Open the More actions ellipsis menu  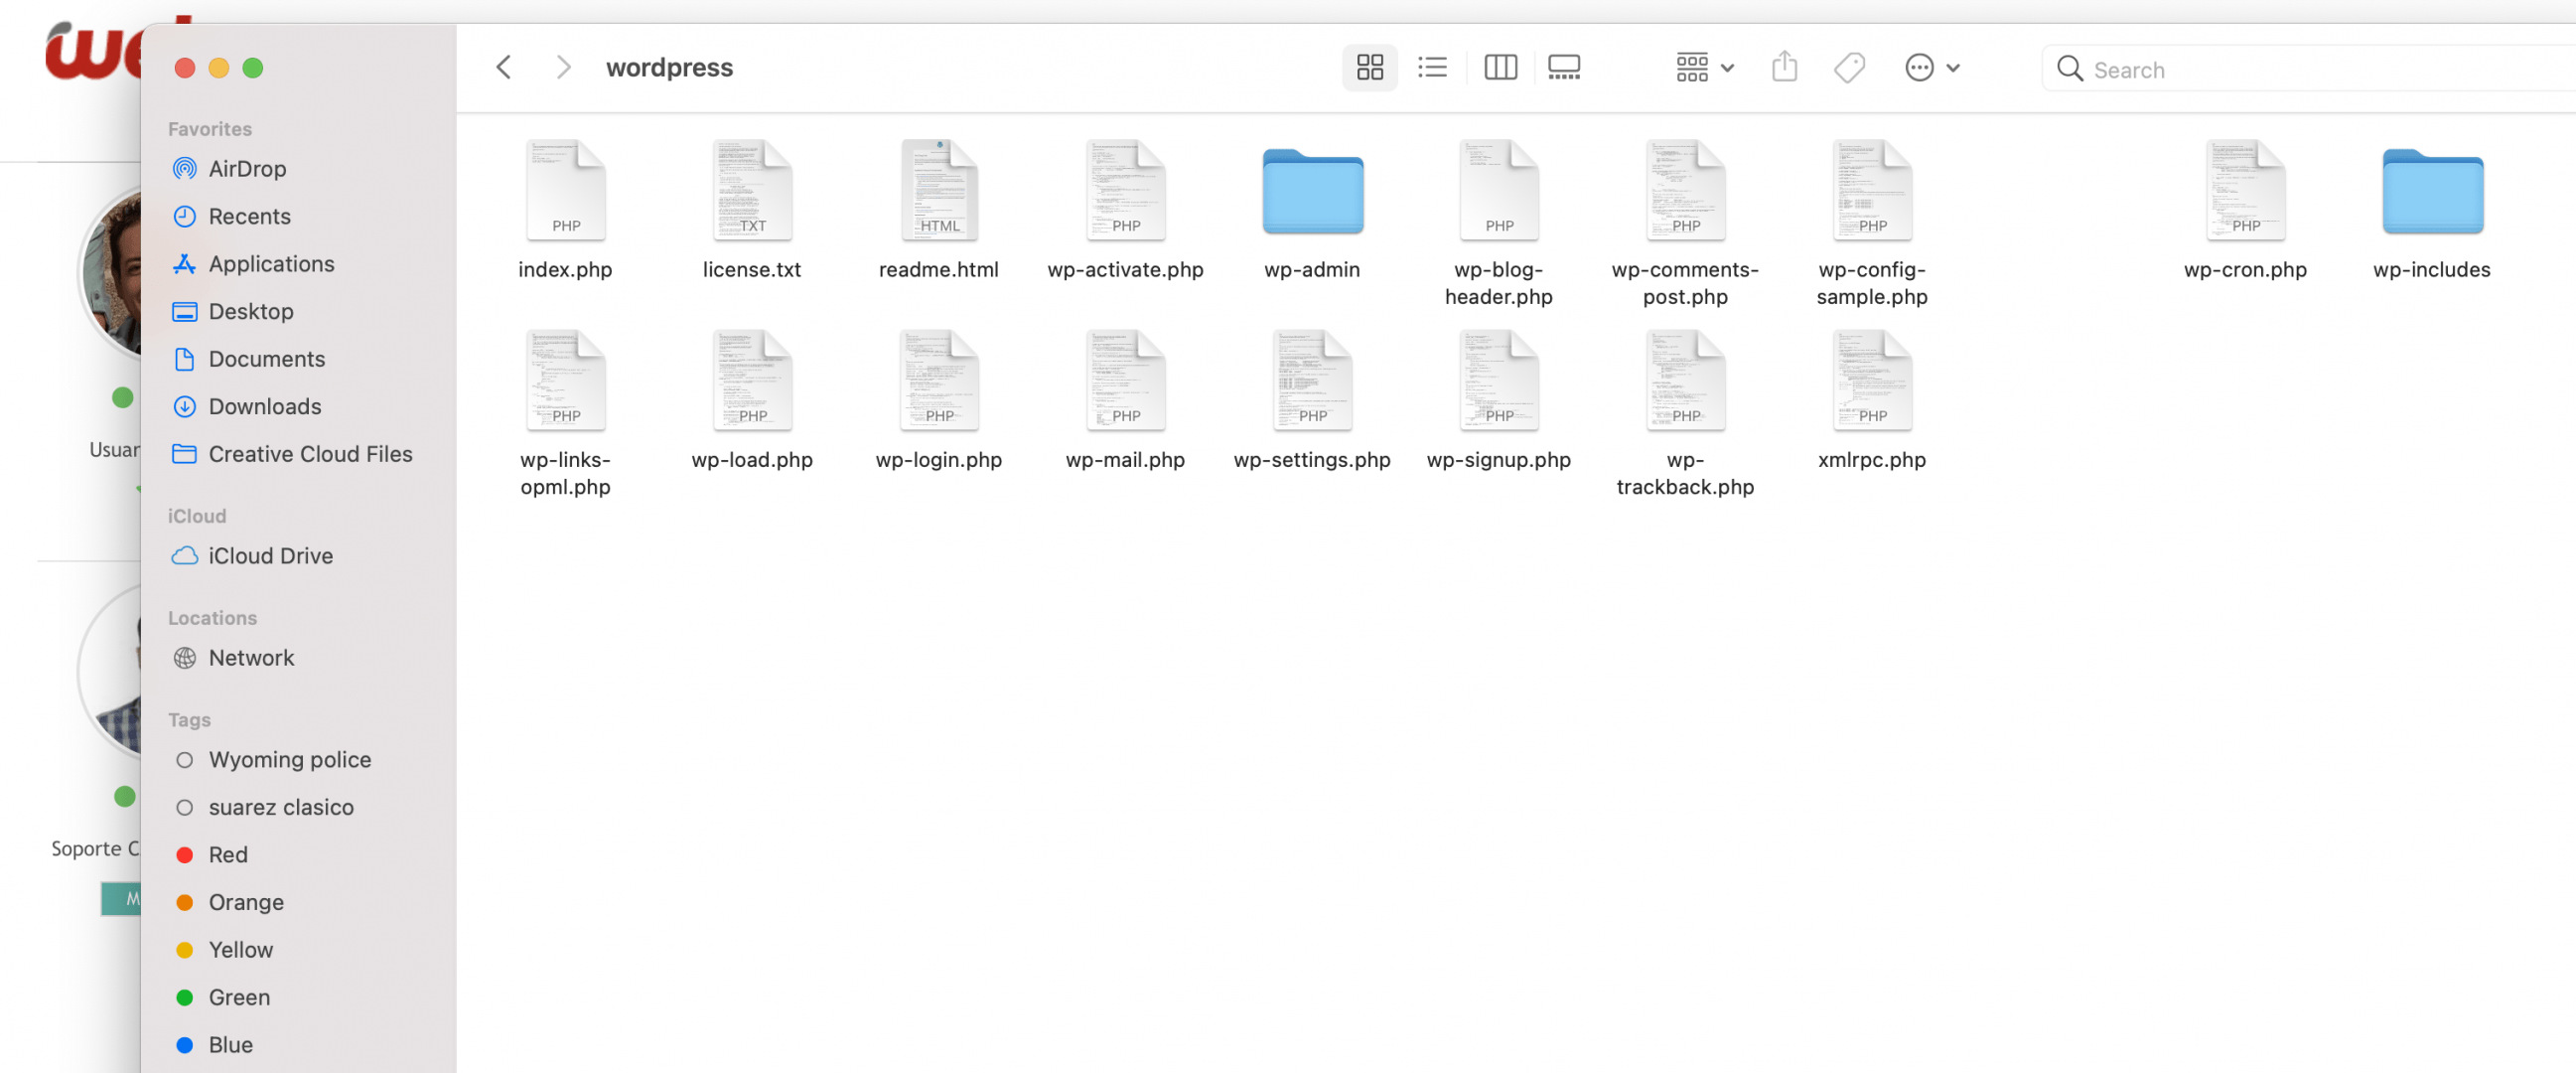click(x=1932, y=68)
